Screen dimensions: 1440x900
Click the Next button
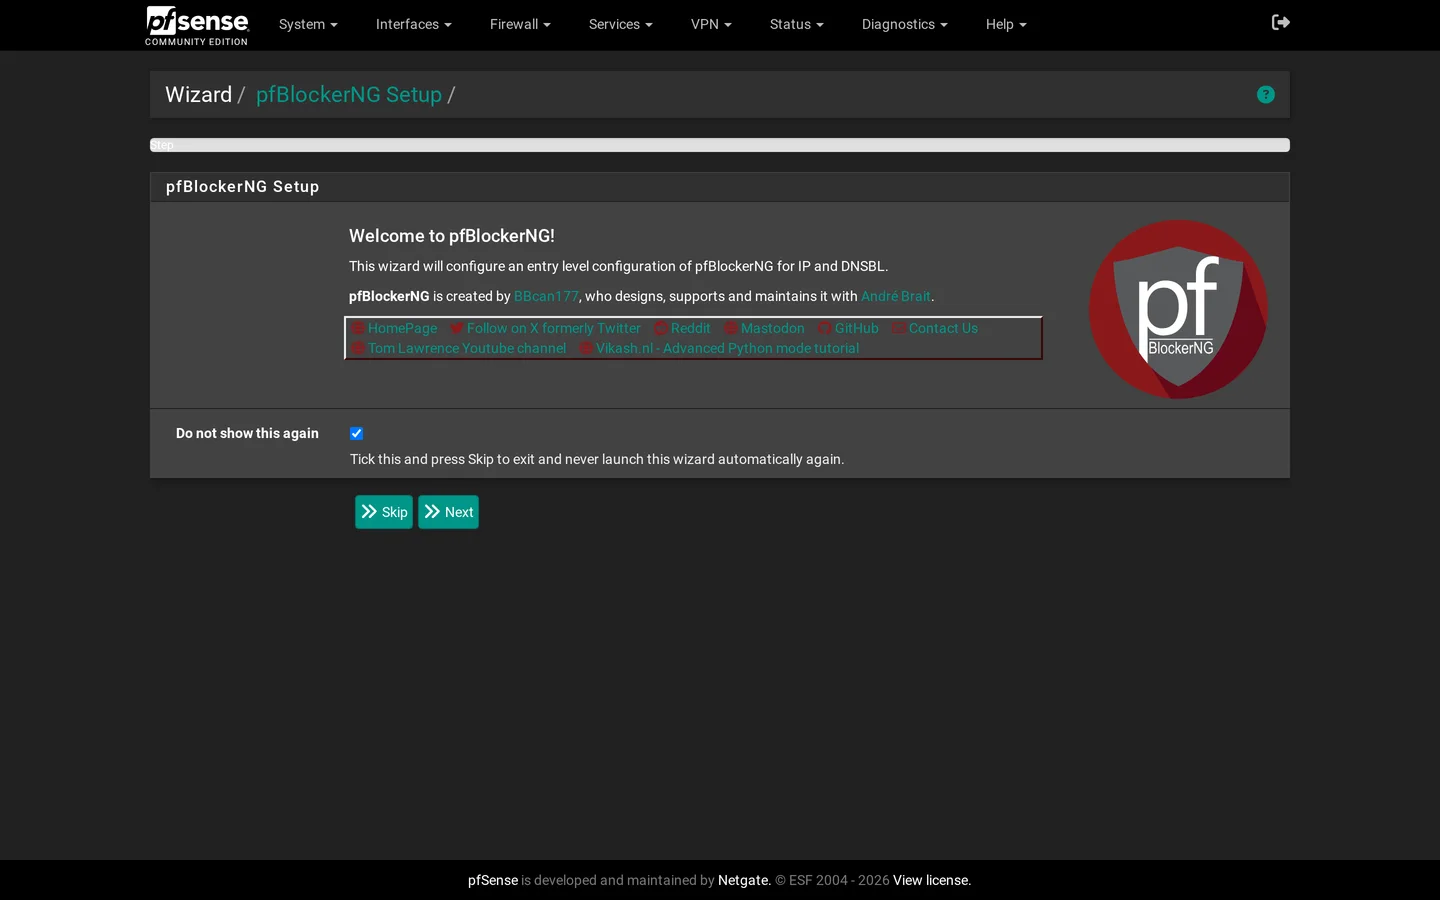pos(448,512)
